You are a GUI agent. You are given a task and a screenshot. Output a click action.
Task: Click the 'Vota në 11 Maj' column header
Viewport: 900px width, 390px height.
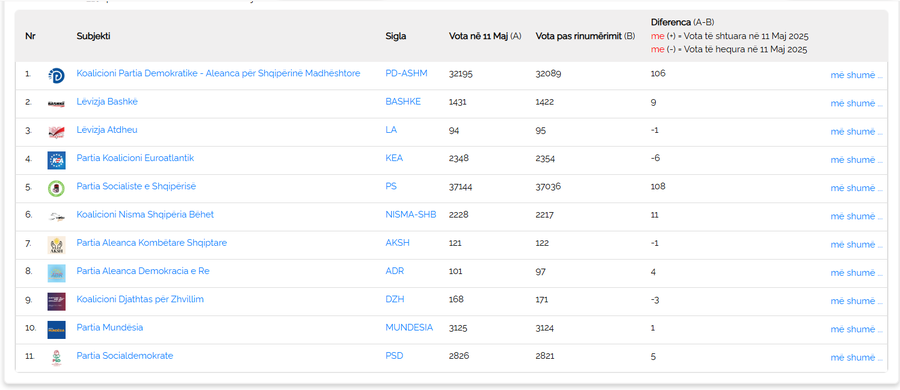pyautogui.click(x=485, y=36)
